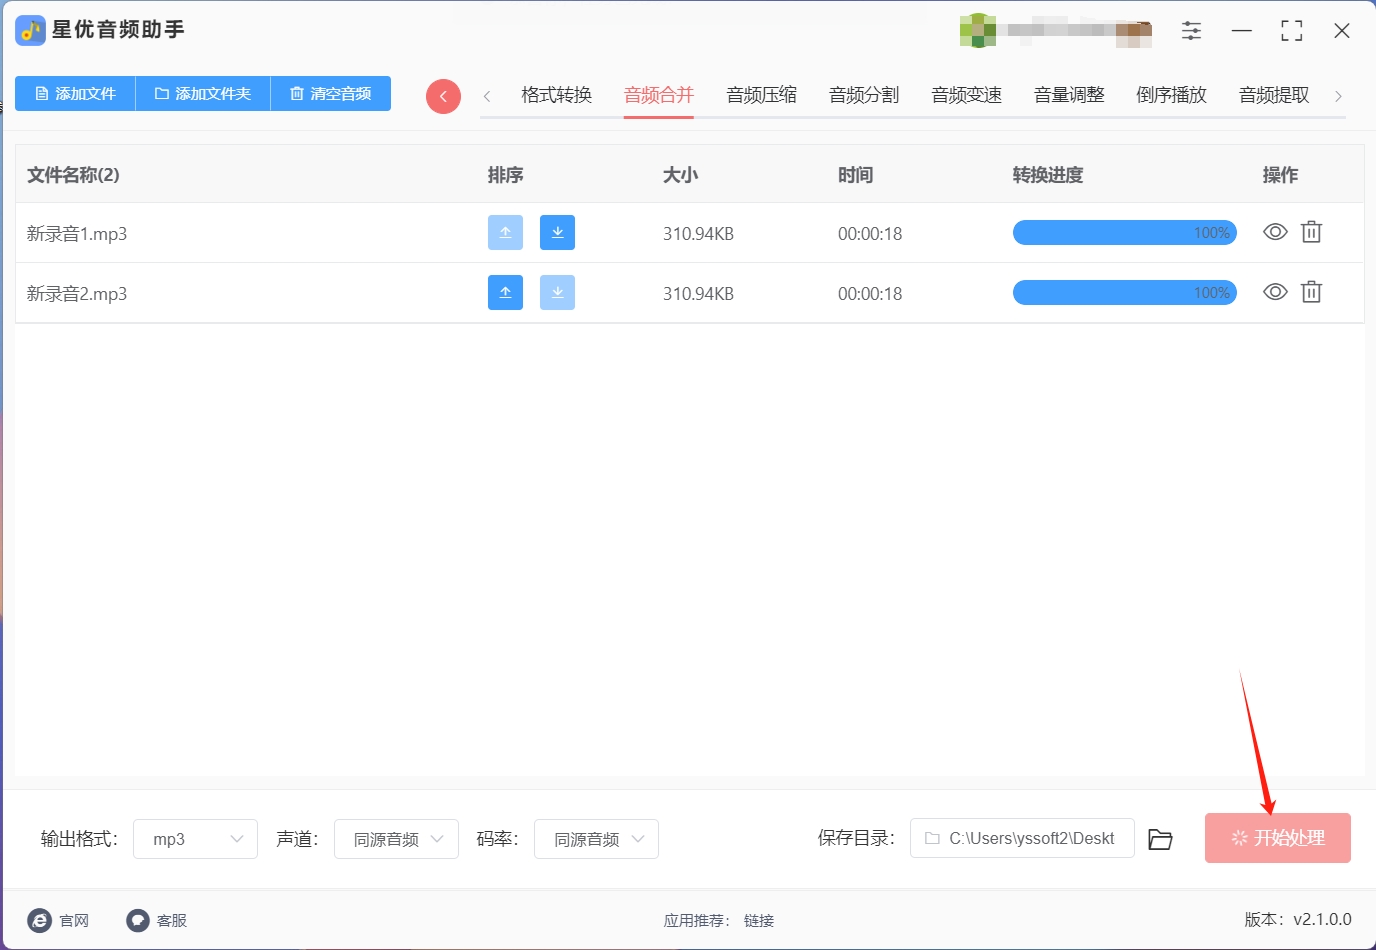This screenshot has width=1376, height=950.
Task: Select file name 新录音2.mp3
Action: click(77, 294)
